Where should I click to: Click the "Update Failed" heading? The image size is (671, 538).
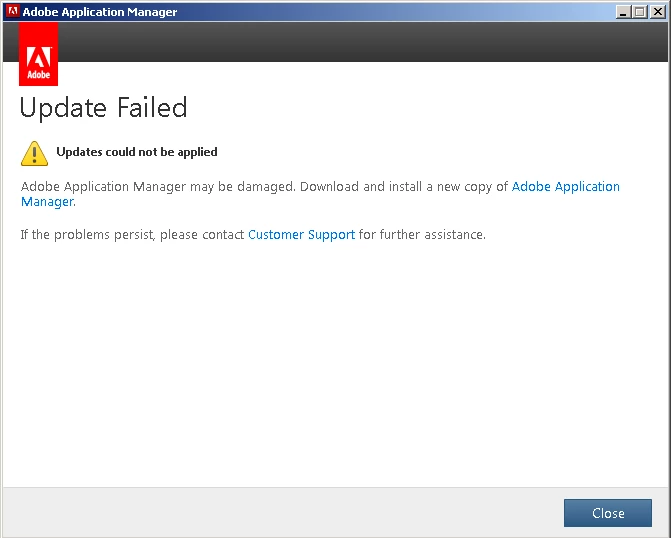click(x=104, y=107)
